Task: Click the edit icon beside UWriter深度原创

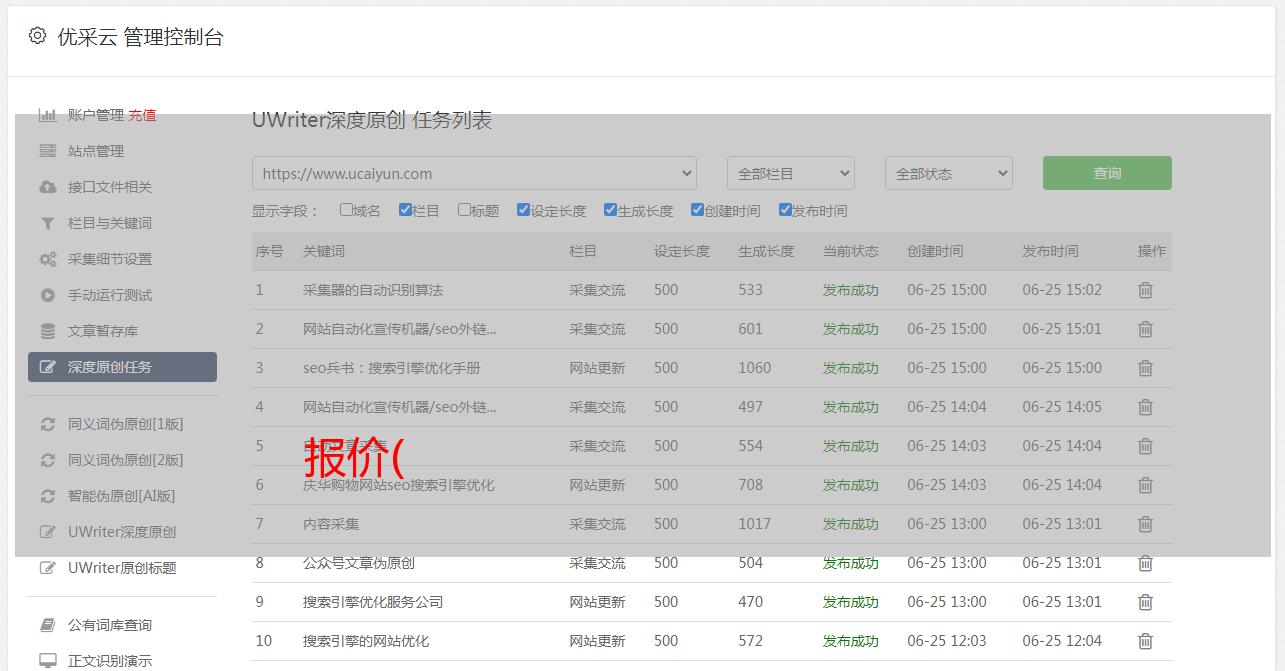Action: (x=47, y=532)
